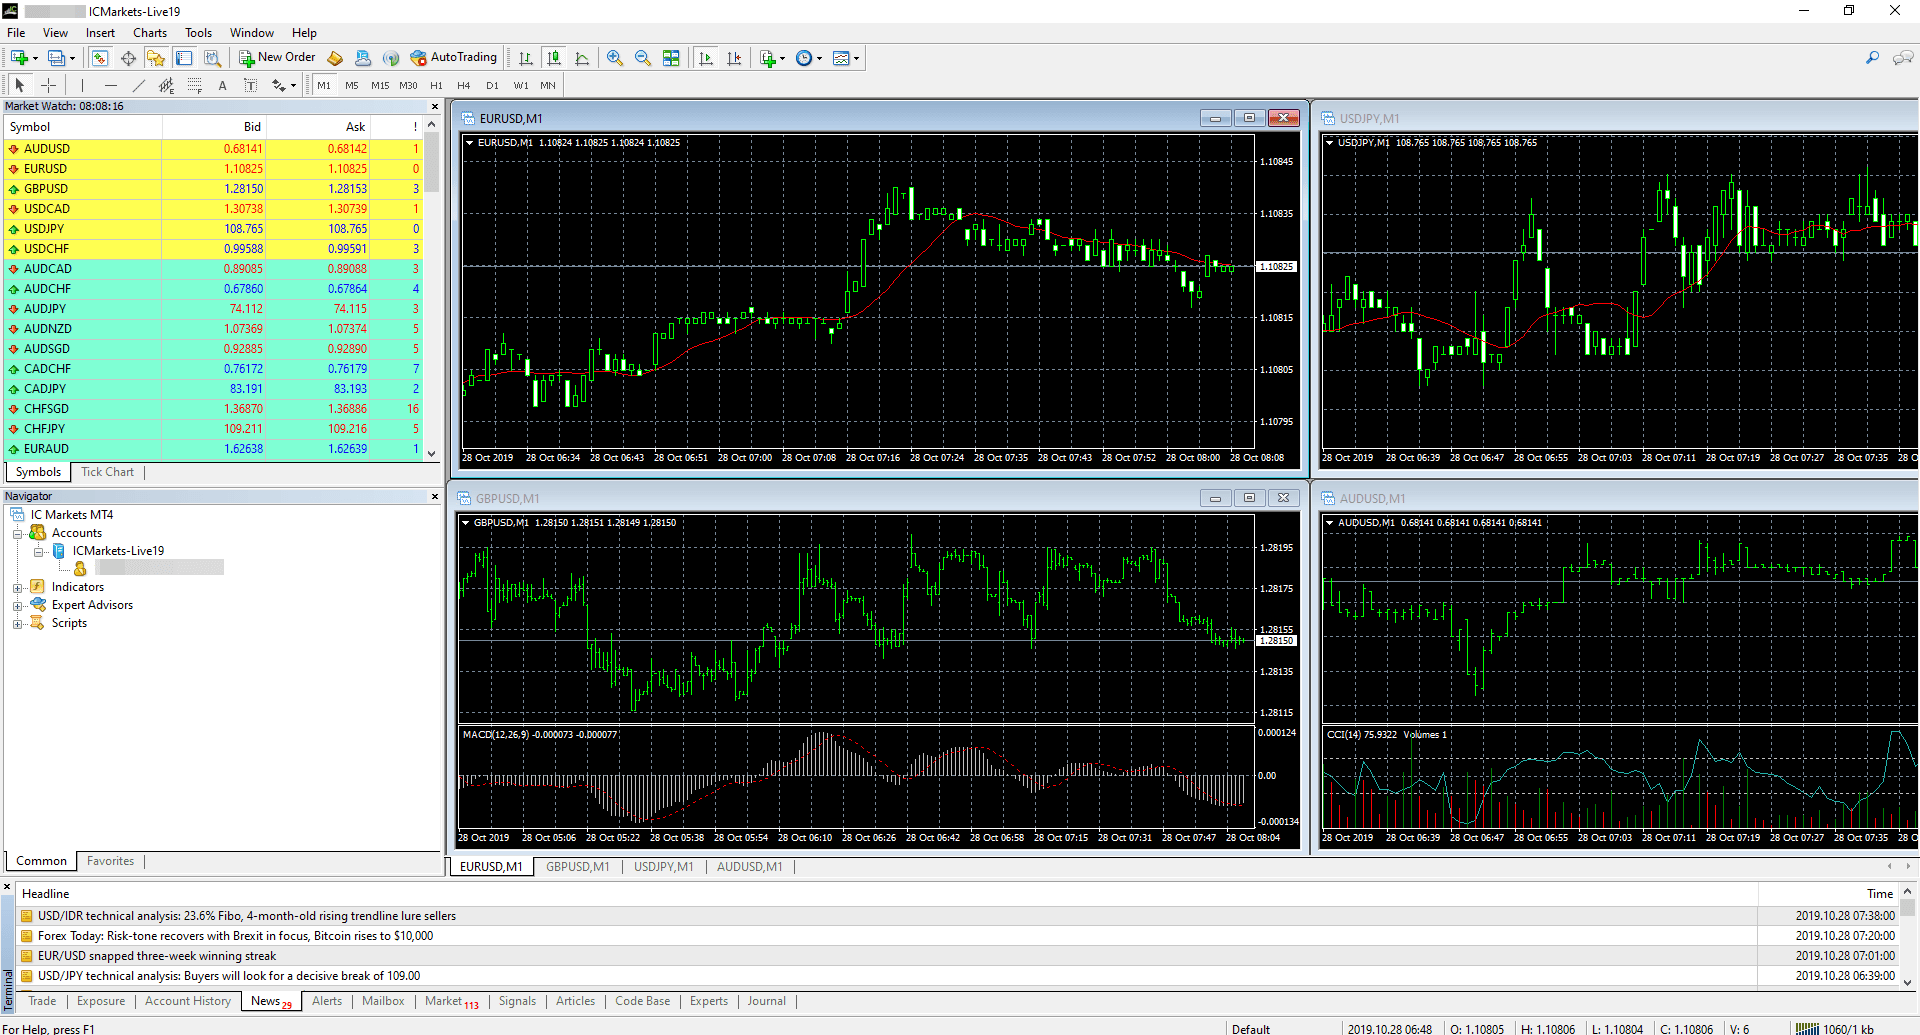Viewport: 1920px width, 1035px height.
Task: Switch chart to Candlestick mode
Action: 554,58
